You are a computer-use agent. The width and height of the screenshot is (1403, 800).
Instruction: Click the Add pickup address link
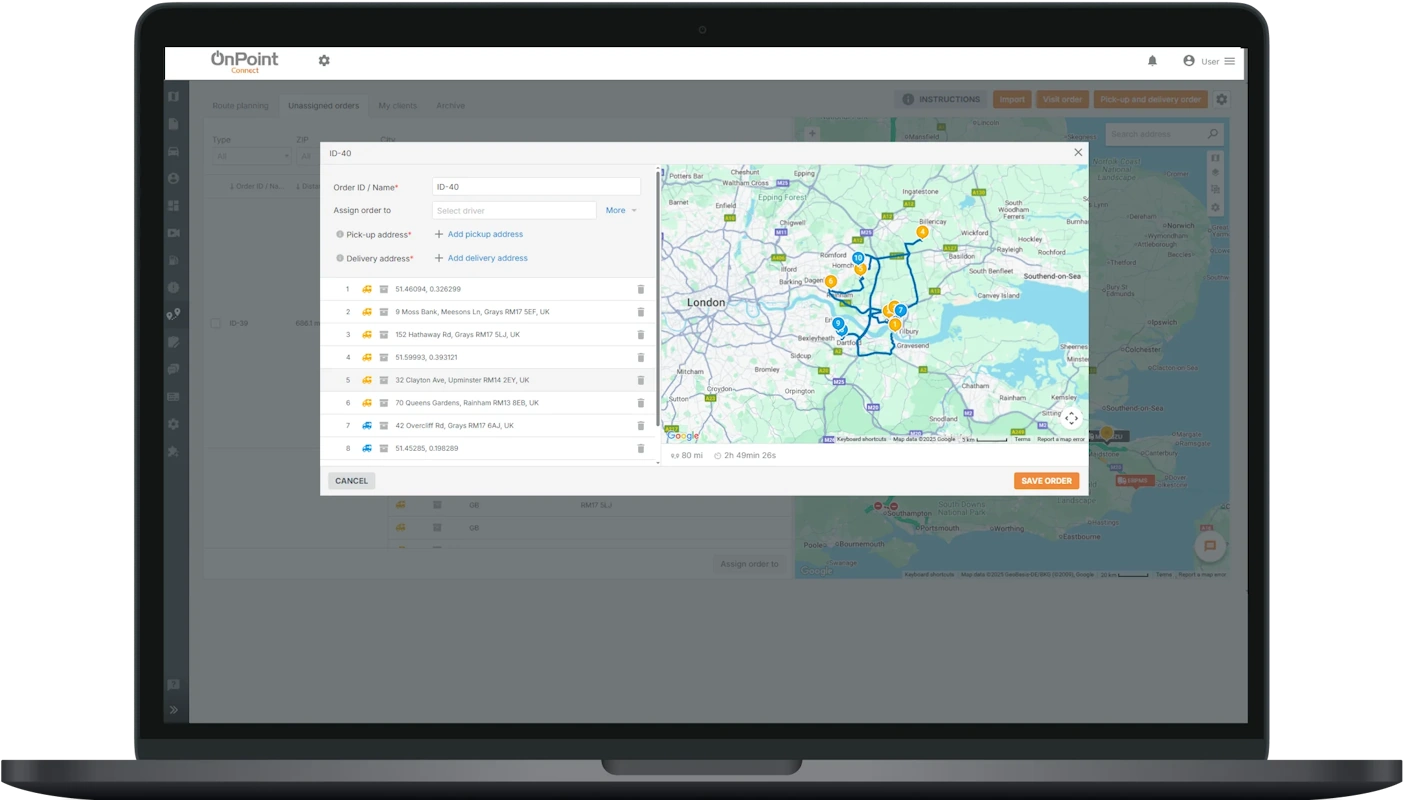tap(484, 235)
